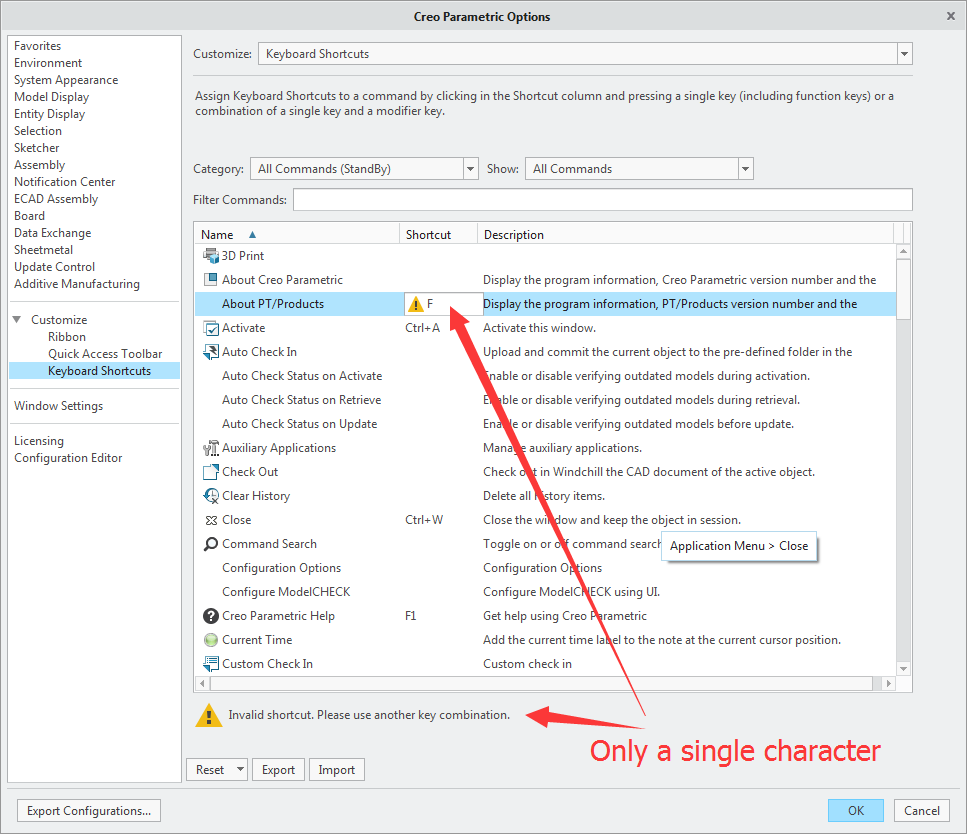Click the Creo Parametric Help question icon
The width and height of the screenshot is (967, 834).
pyautogui.click(x=211, y=616)
